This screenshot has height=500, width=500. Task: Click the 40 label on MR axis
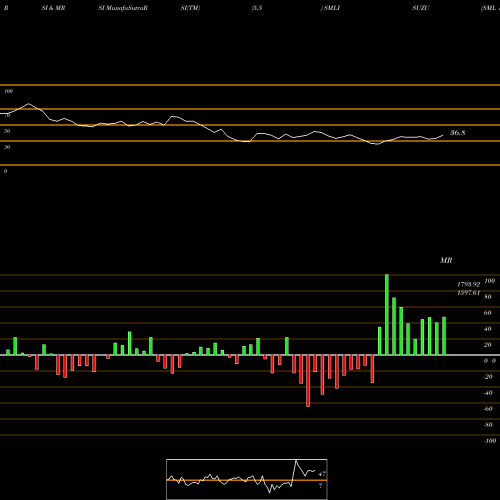[x=488, y=328]
